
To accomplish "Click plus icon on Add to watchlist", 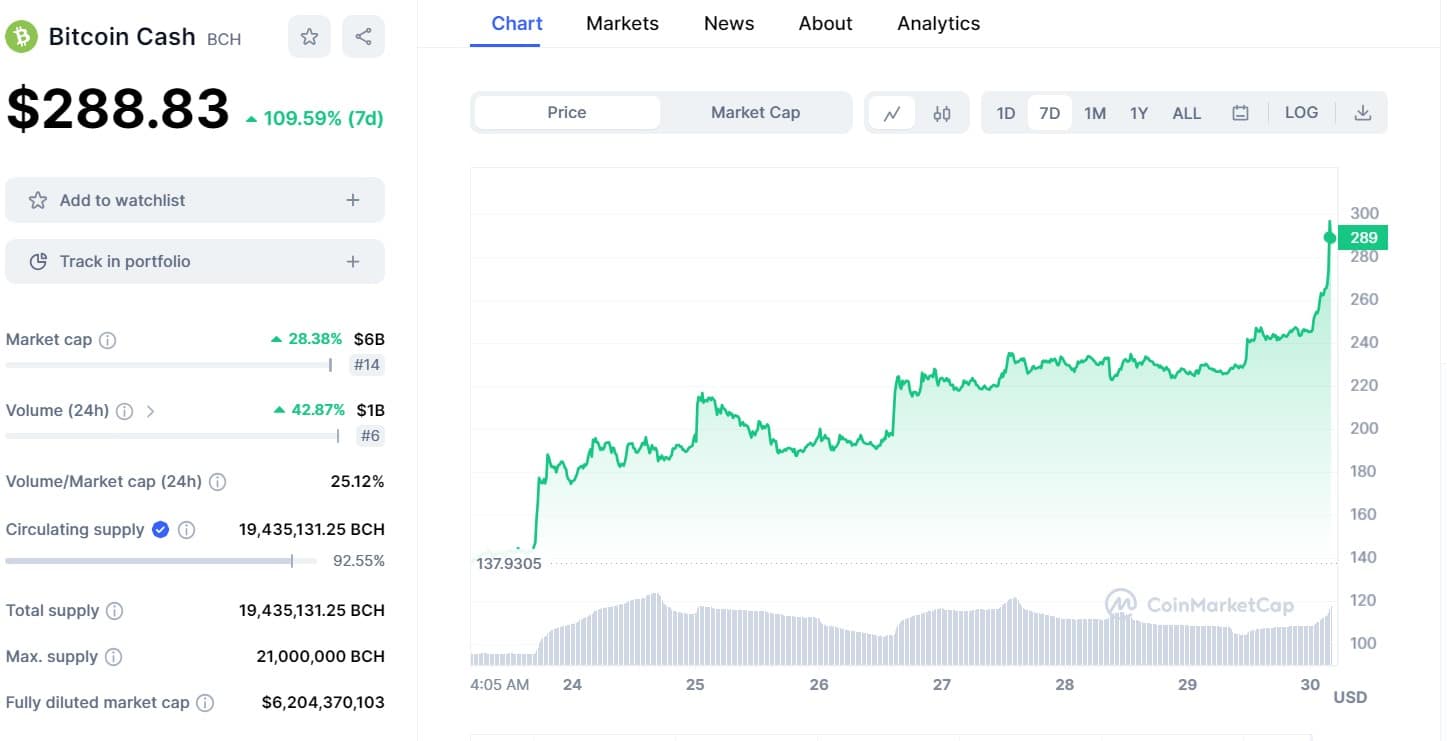I will [353, 200].
